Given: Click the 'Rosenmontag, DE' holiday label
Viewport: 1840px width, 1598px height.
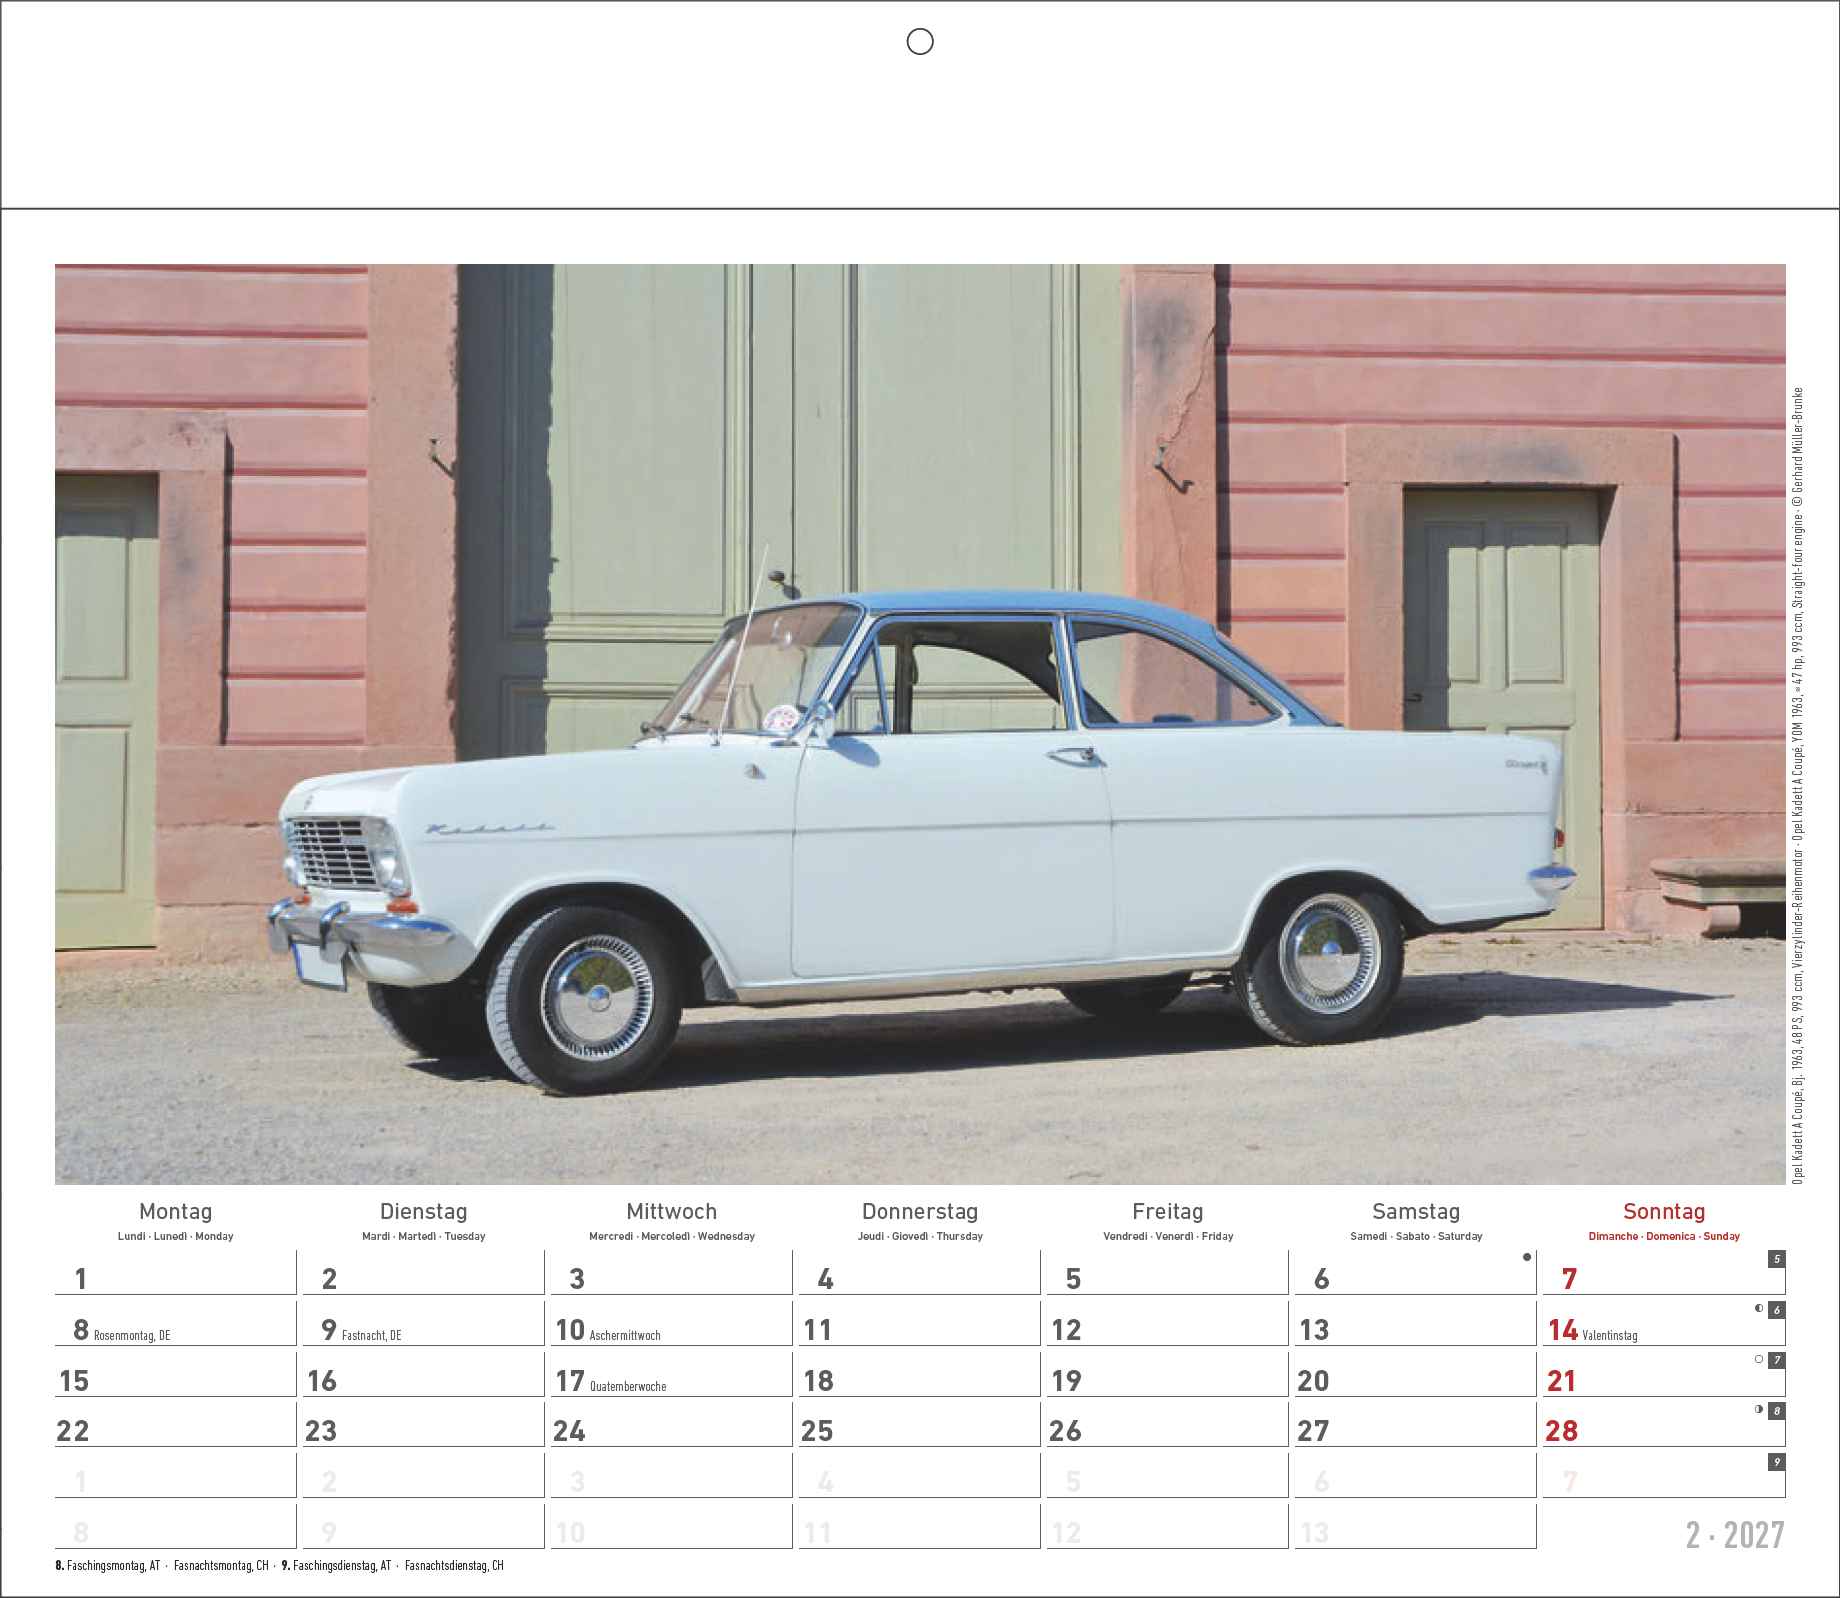Looking at the screenshot, I should click(132, 1335).
